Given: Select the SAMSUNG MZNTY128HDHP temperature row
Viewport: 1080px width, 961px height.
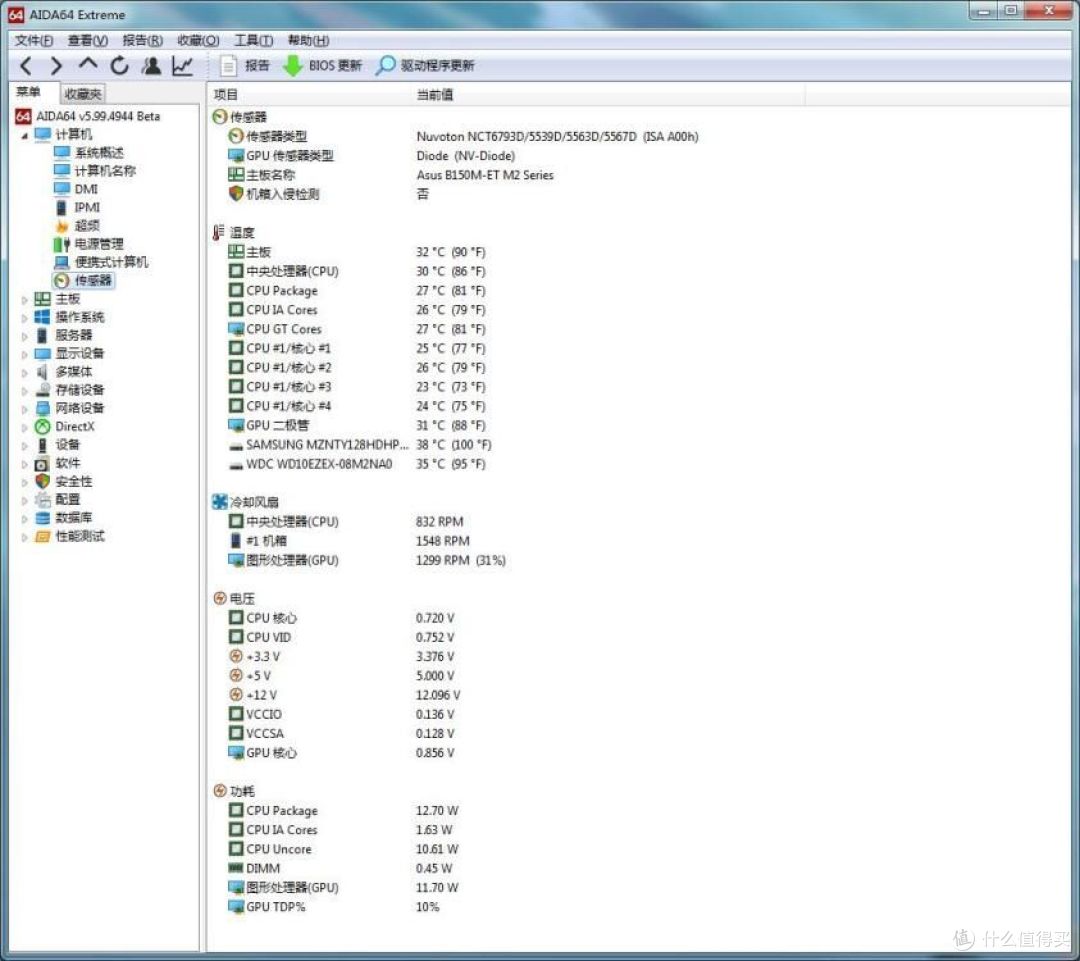Looking at the screenshot, I should click(360, 445).
